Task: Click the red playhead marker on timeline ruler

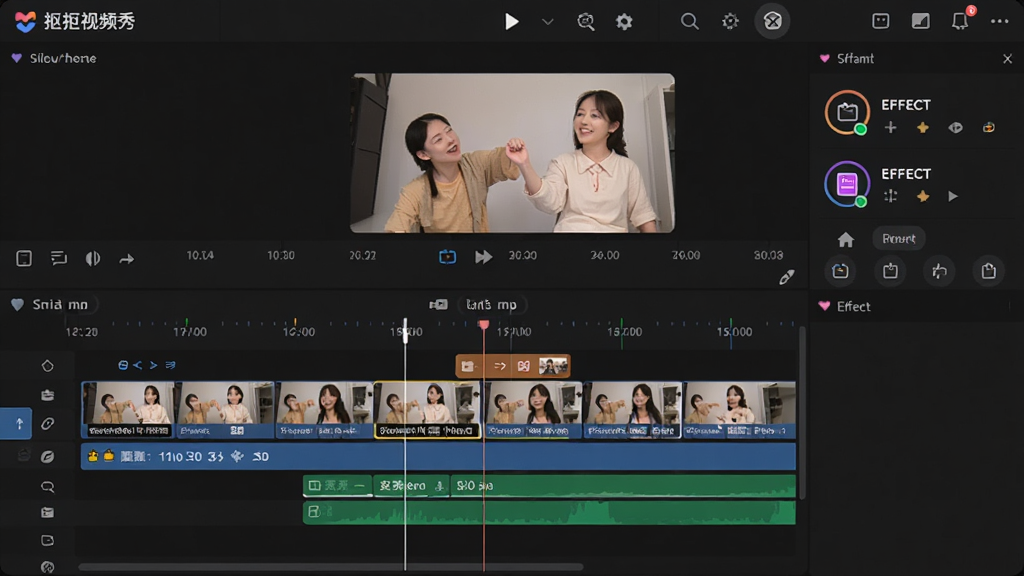Action: coord(483,325)
